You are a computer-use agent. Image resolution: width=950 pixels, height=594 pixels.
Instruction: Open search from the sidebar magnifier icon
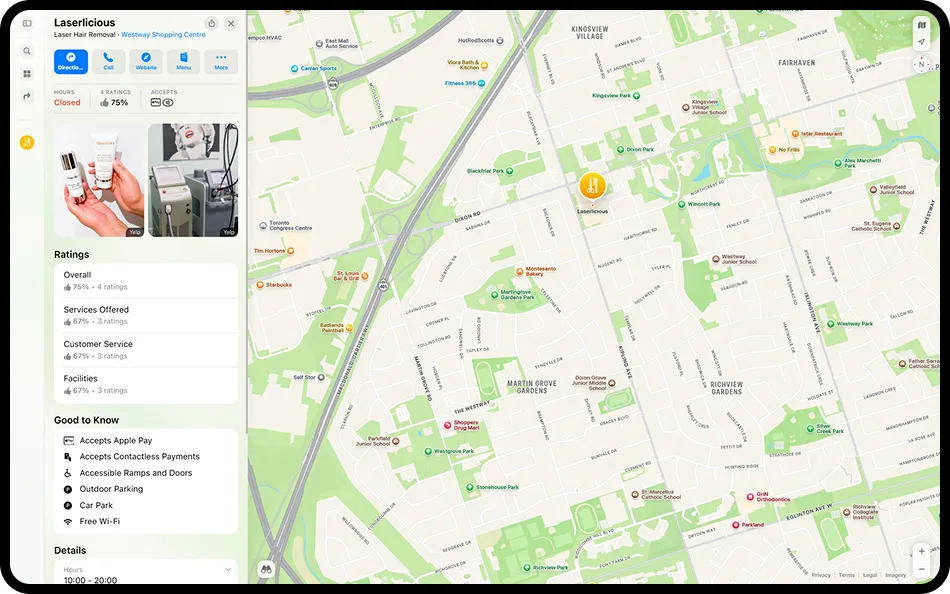27,52
